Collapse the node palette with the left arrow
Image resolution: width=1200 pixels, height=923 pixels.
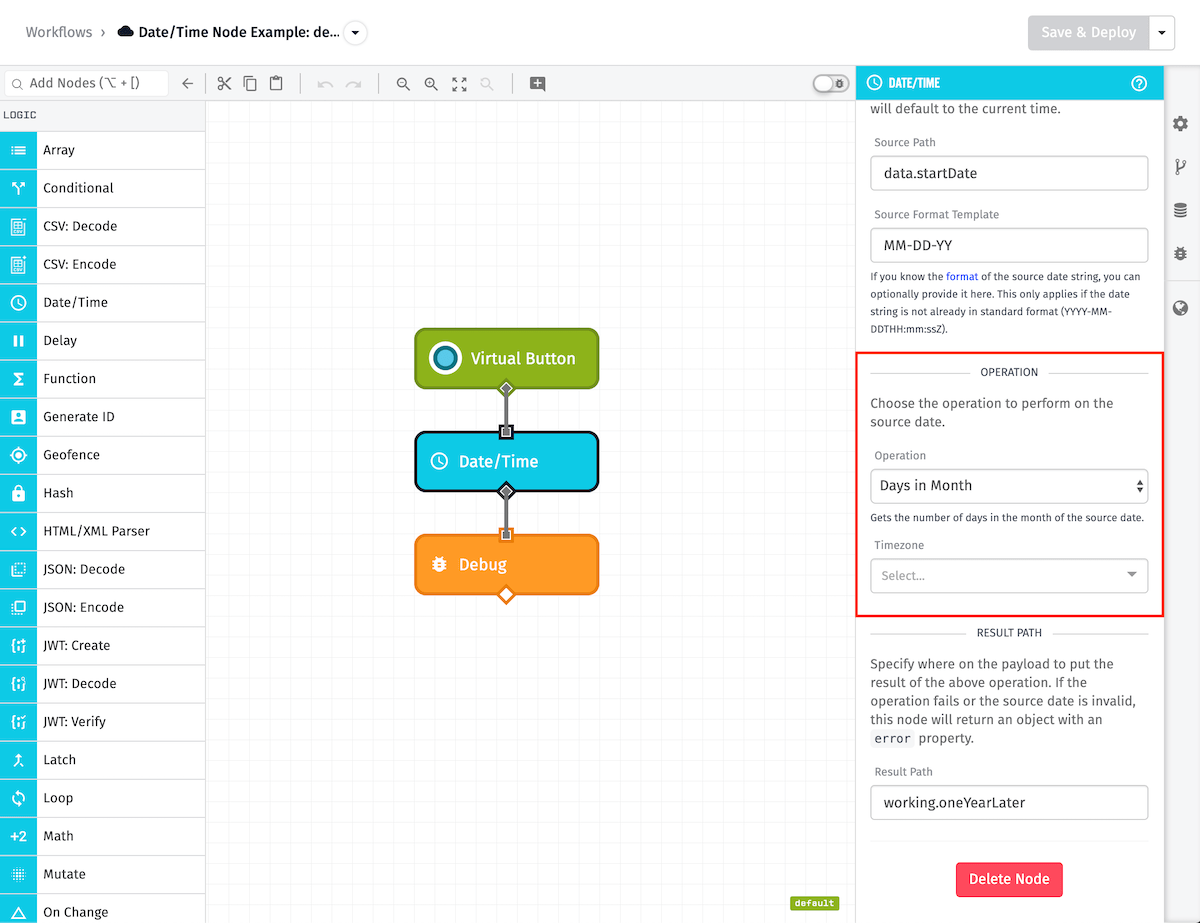[187, 84]
